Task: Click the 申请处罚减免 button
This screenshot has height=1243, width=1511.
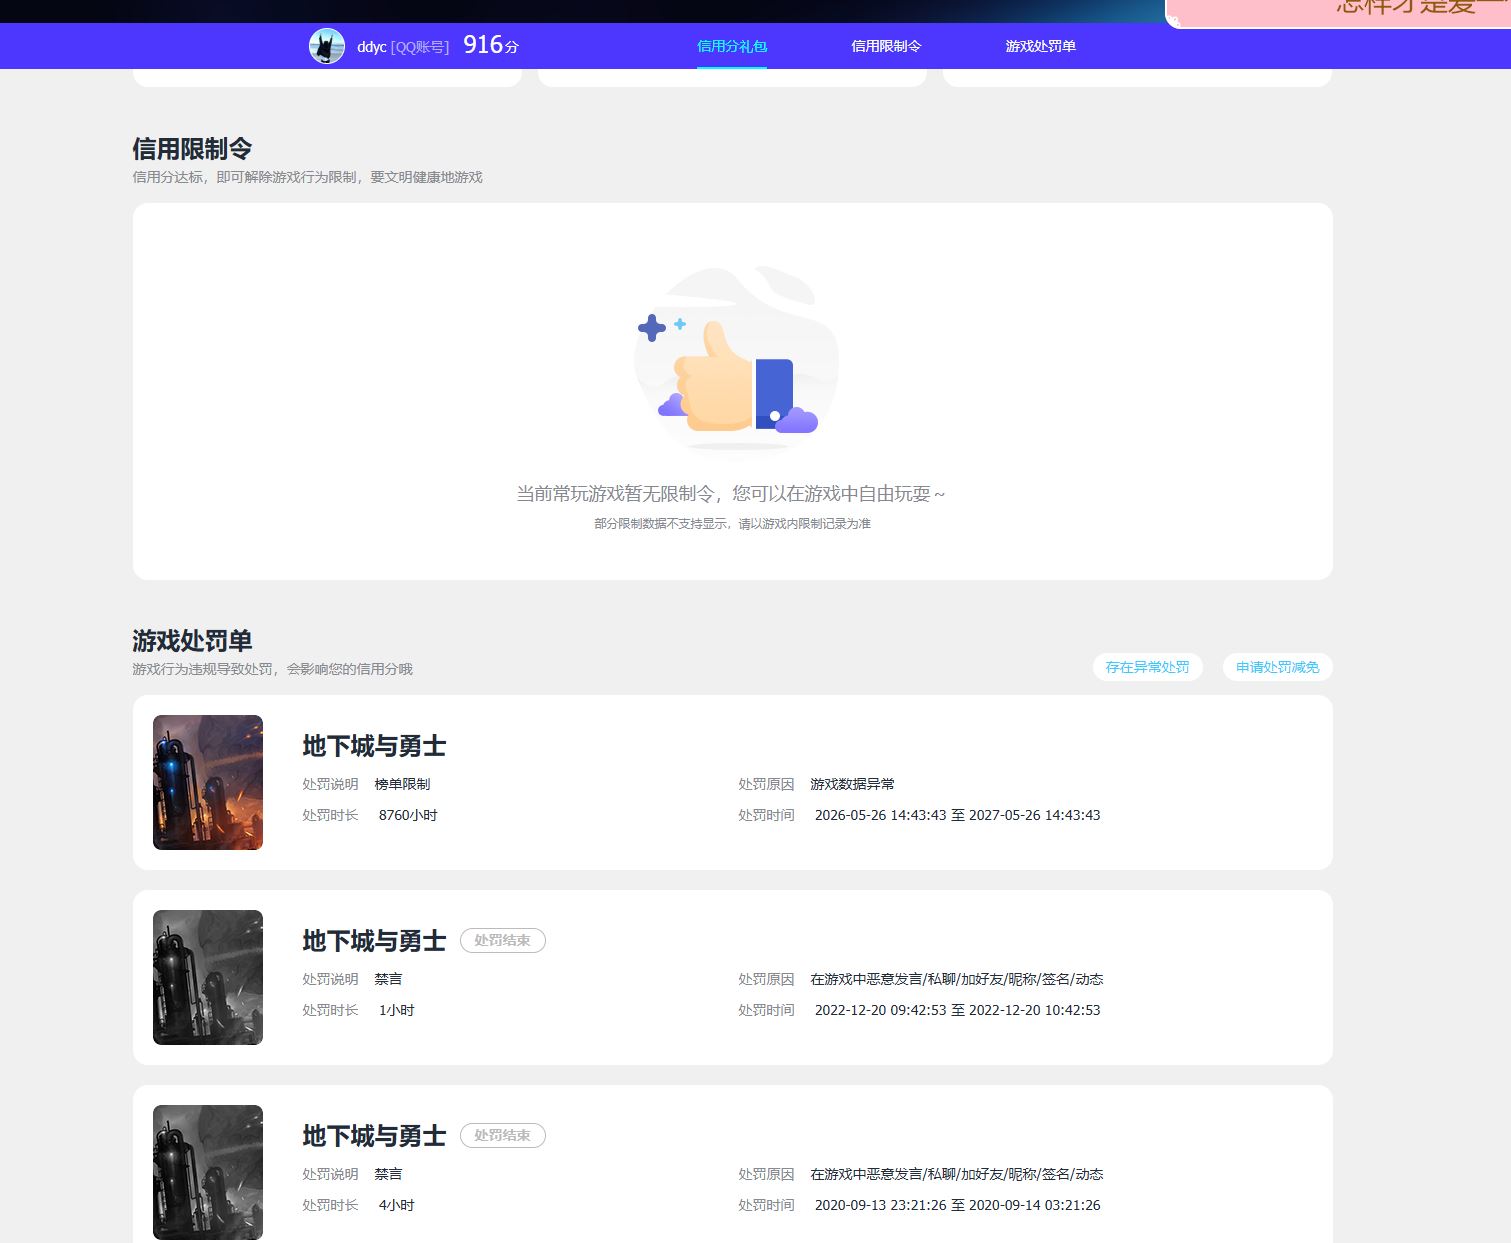Action: click(1277, 667)
